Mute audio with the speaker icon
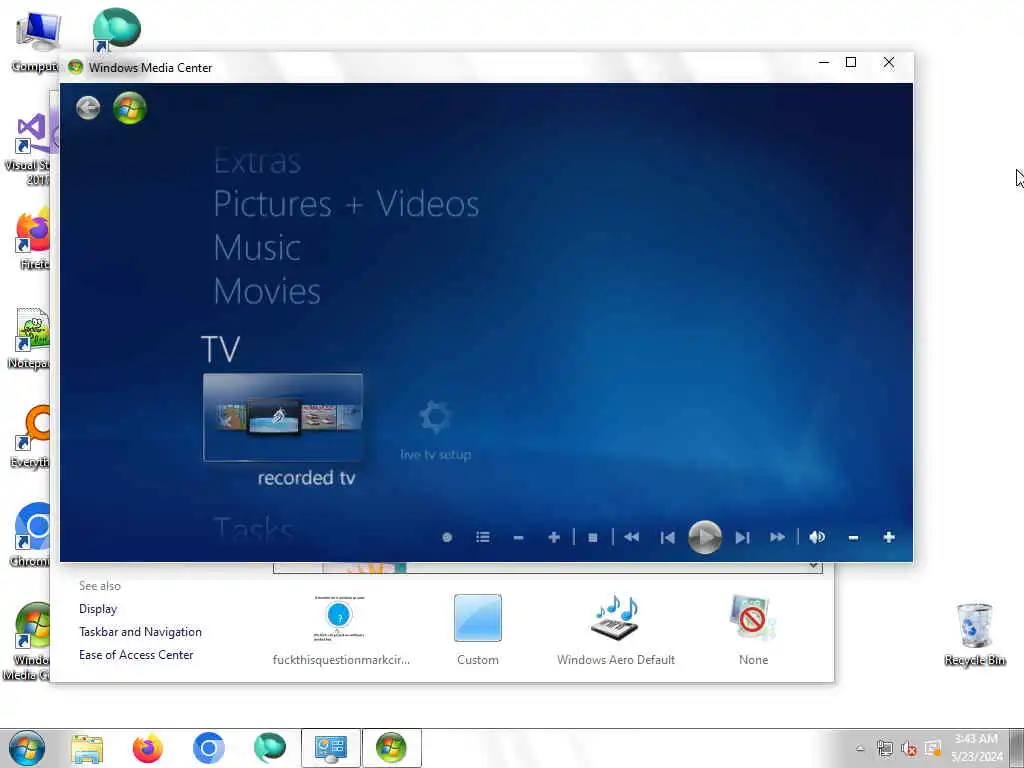The width and height of the screenshot is (1024, 768). coord(817,537)
